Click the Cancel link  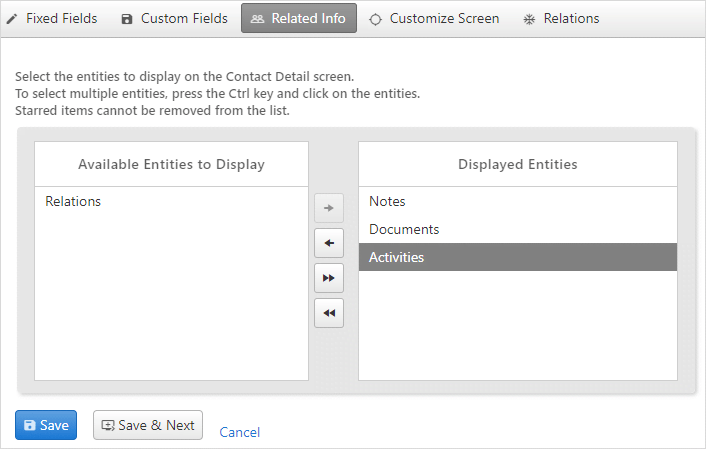pos(240,432)
